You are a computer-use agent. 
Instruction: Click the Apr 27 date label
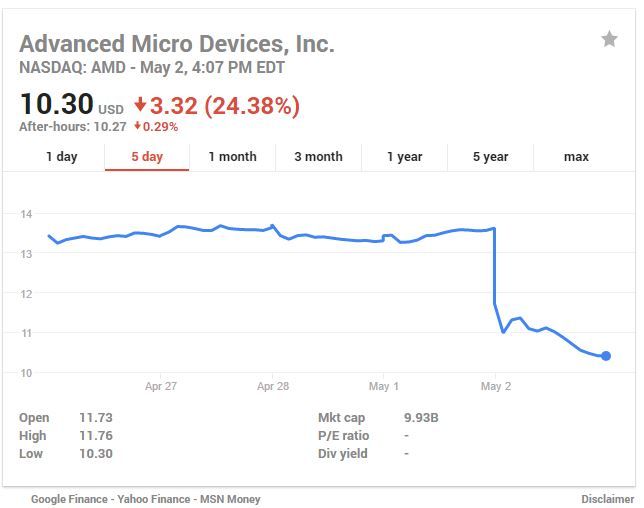click(161, 386)
